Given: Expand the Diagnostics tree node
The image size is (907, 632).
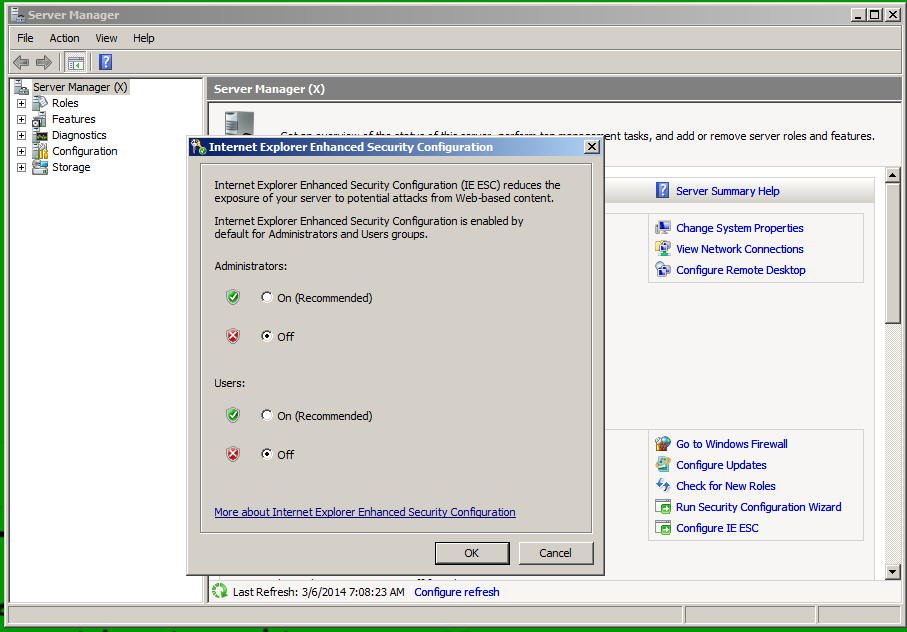Looking at the screenshot, I should point(21,135).
